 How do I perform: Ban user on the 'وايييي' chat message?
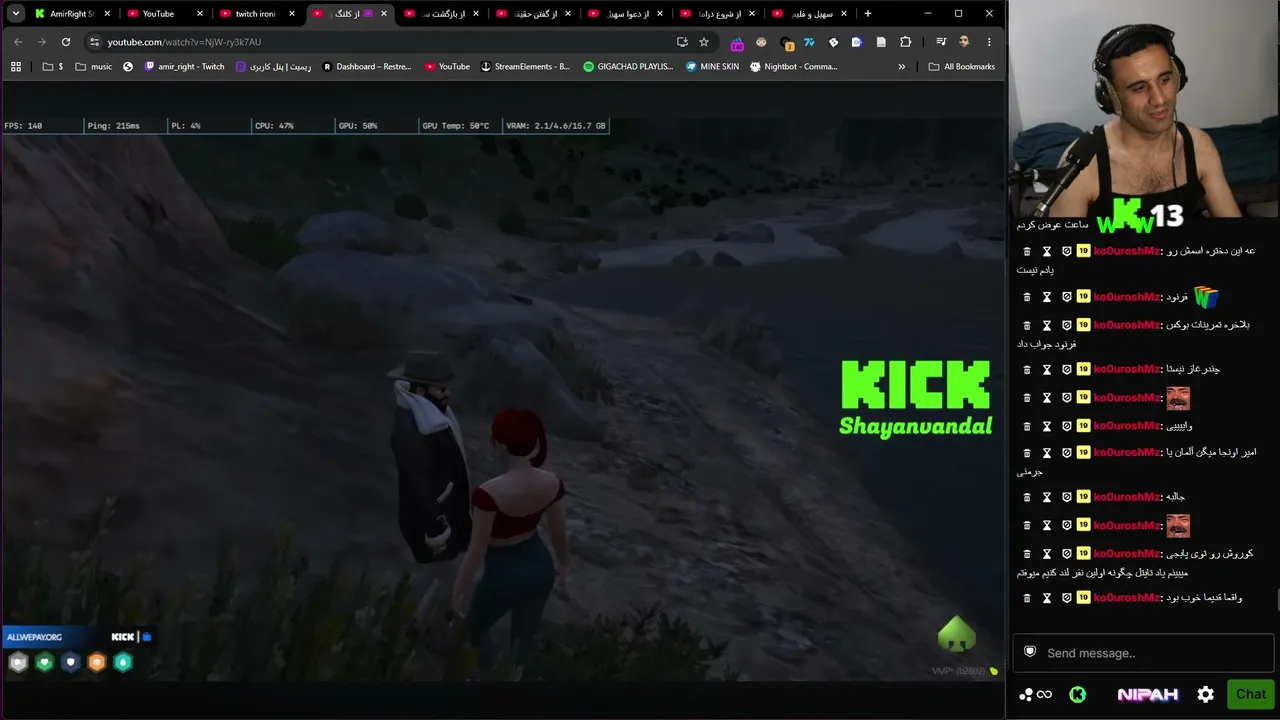coord(1067,426)
